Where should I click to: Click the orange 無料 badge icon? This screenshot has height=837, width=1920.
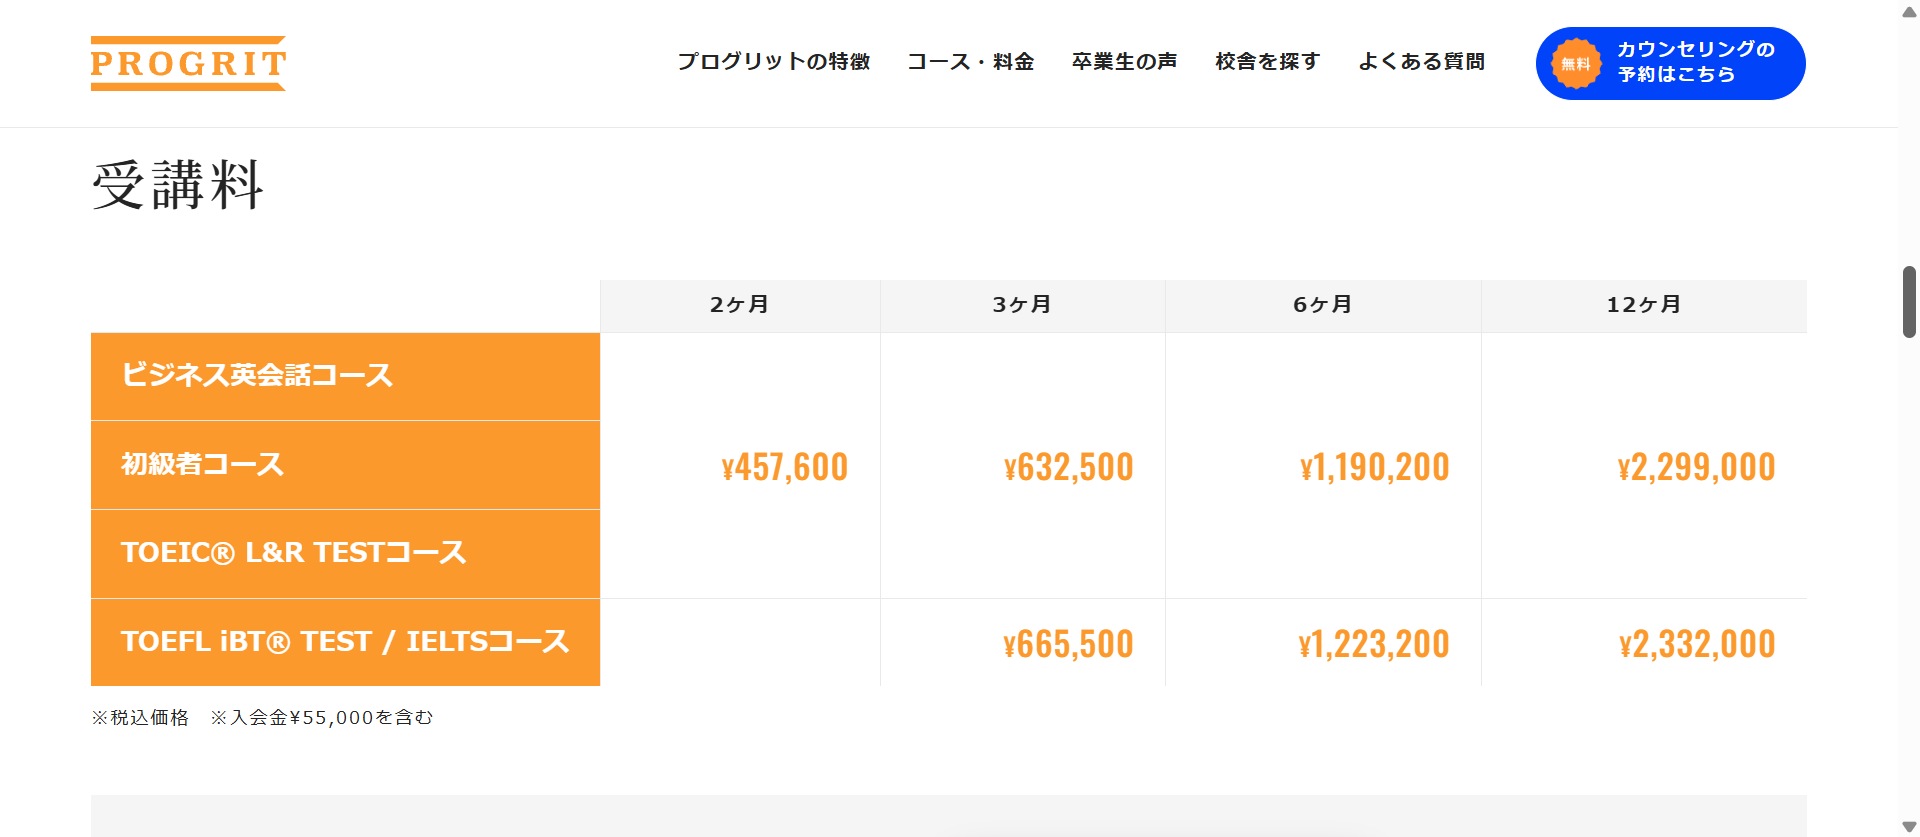pyautogui.click(x=1576, y=64)
